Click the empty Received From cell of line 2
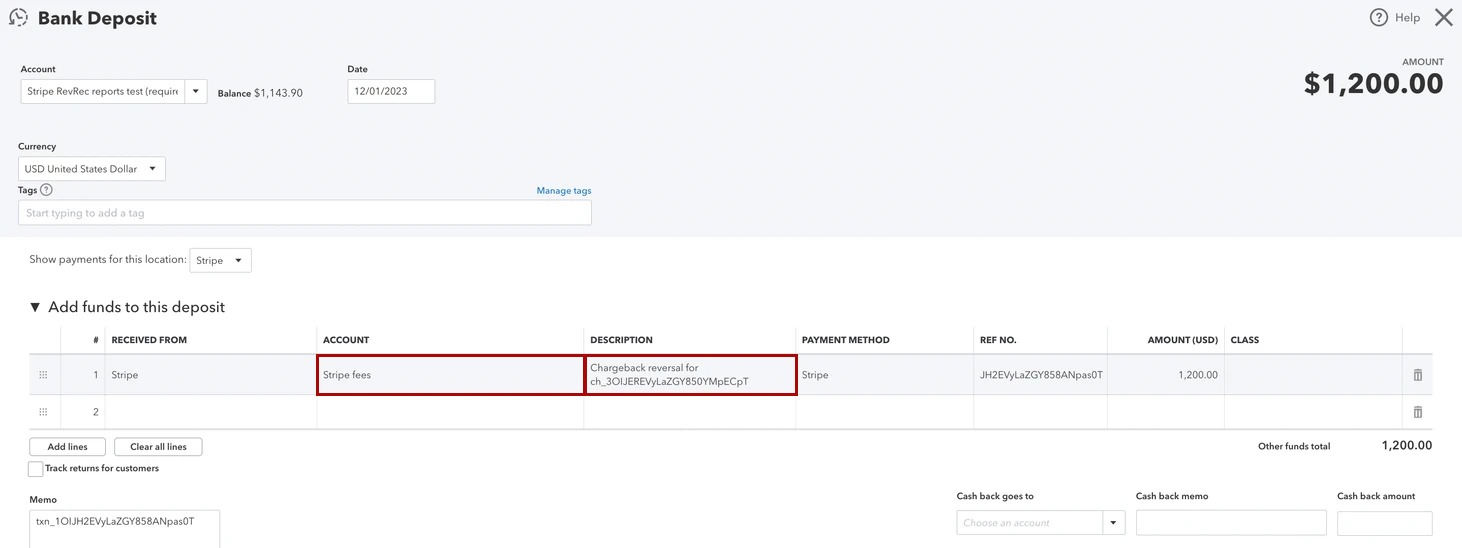The width and height of the screenshot is (1462, 548). tap(211, 412)
